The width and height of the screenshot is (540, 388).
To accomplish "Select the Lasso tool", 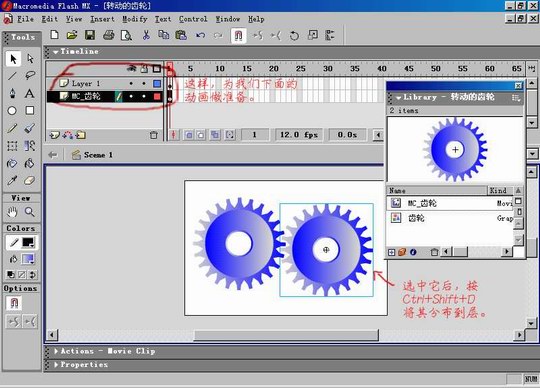I will click(30, 75).
